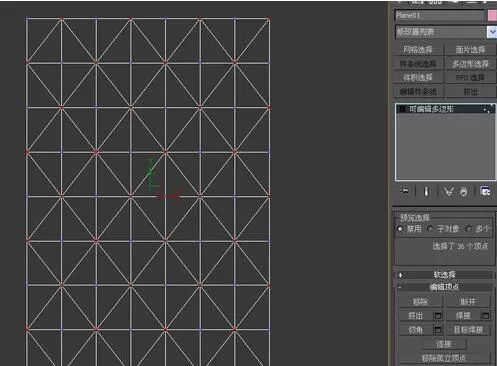
Task: Click the 网格选择 modifier button
Action: [x=418, y=50]
